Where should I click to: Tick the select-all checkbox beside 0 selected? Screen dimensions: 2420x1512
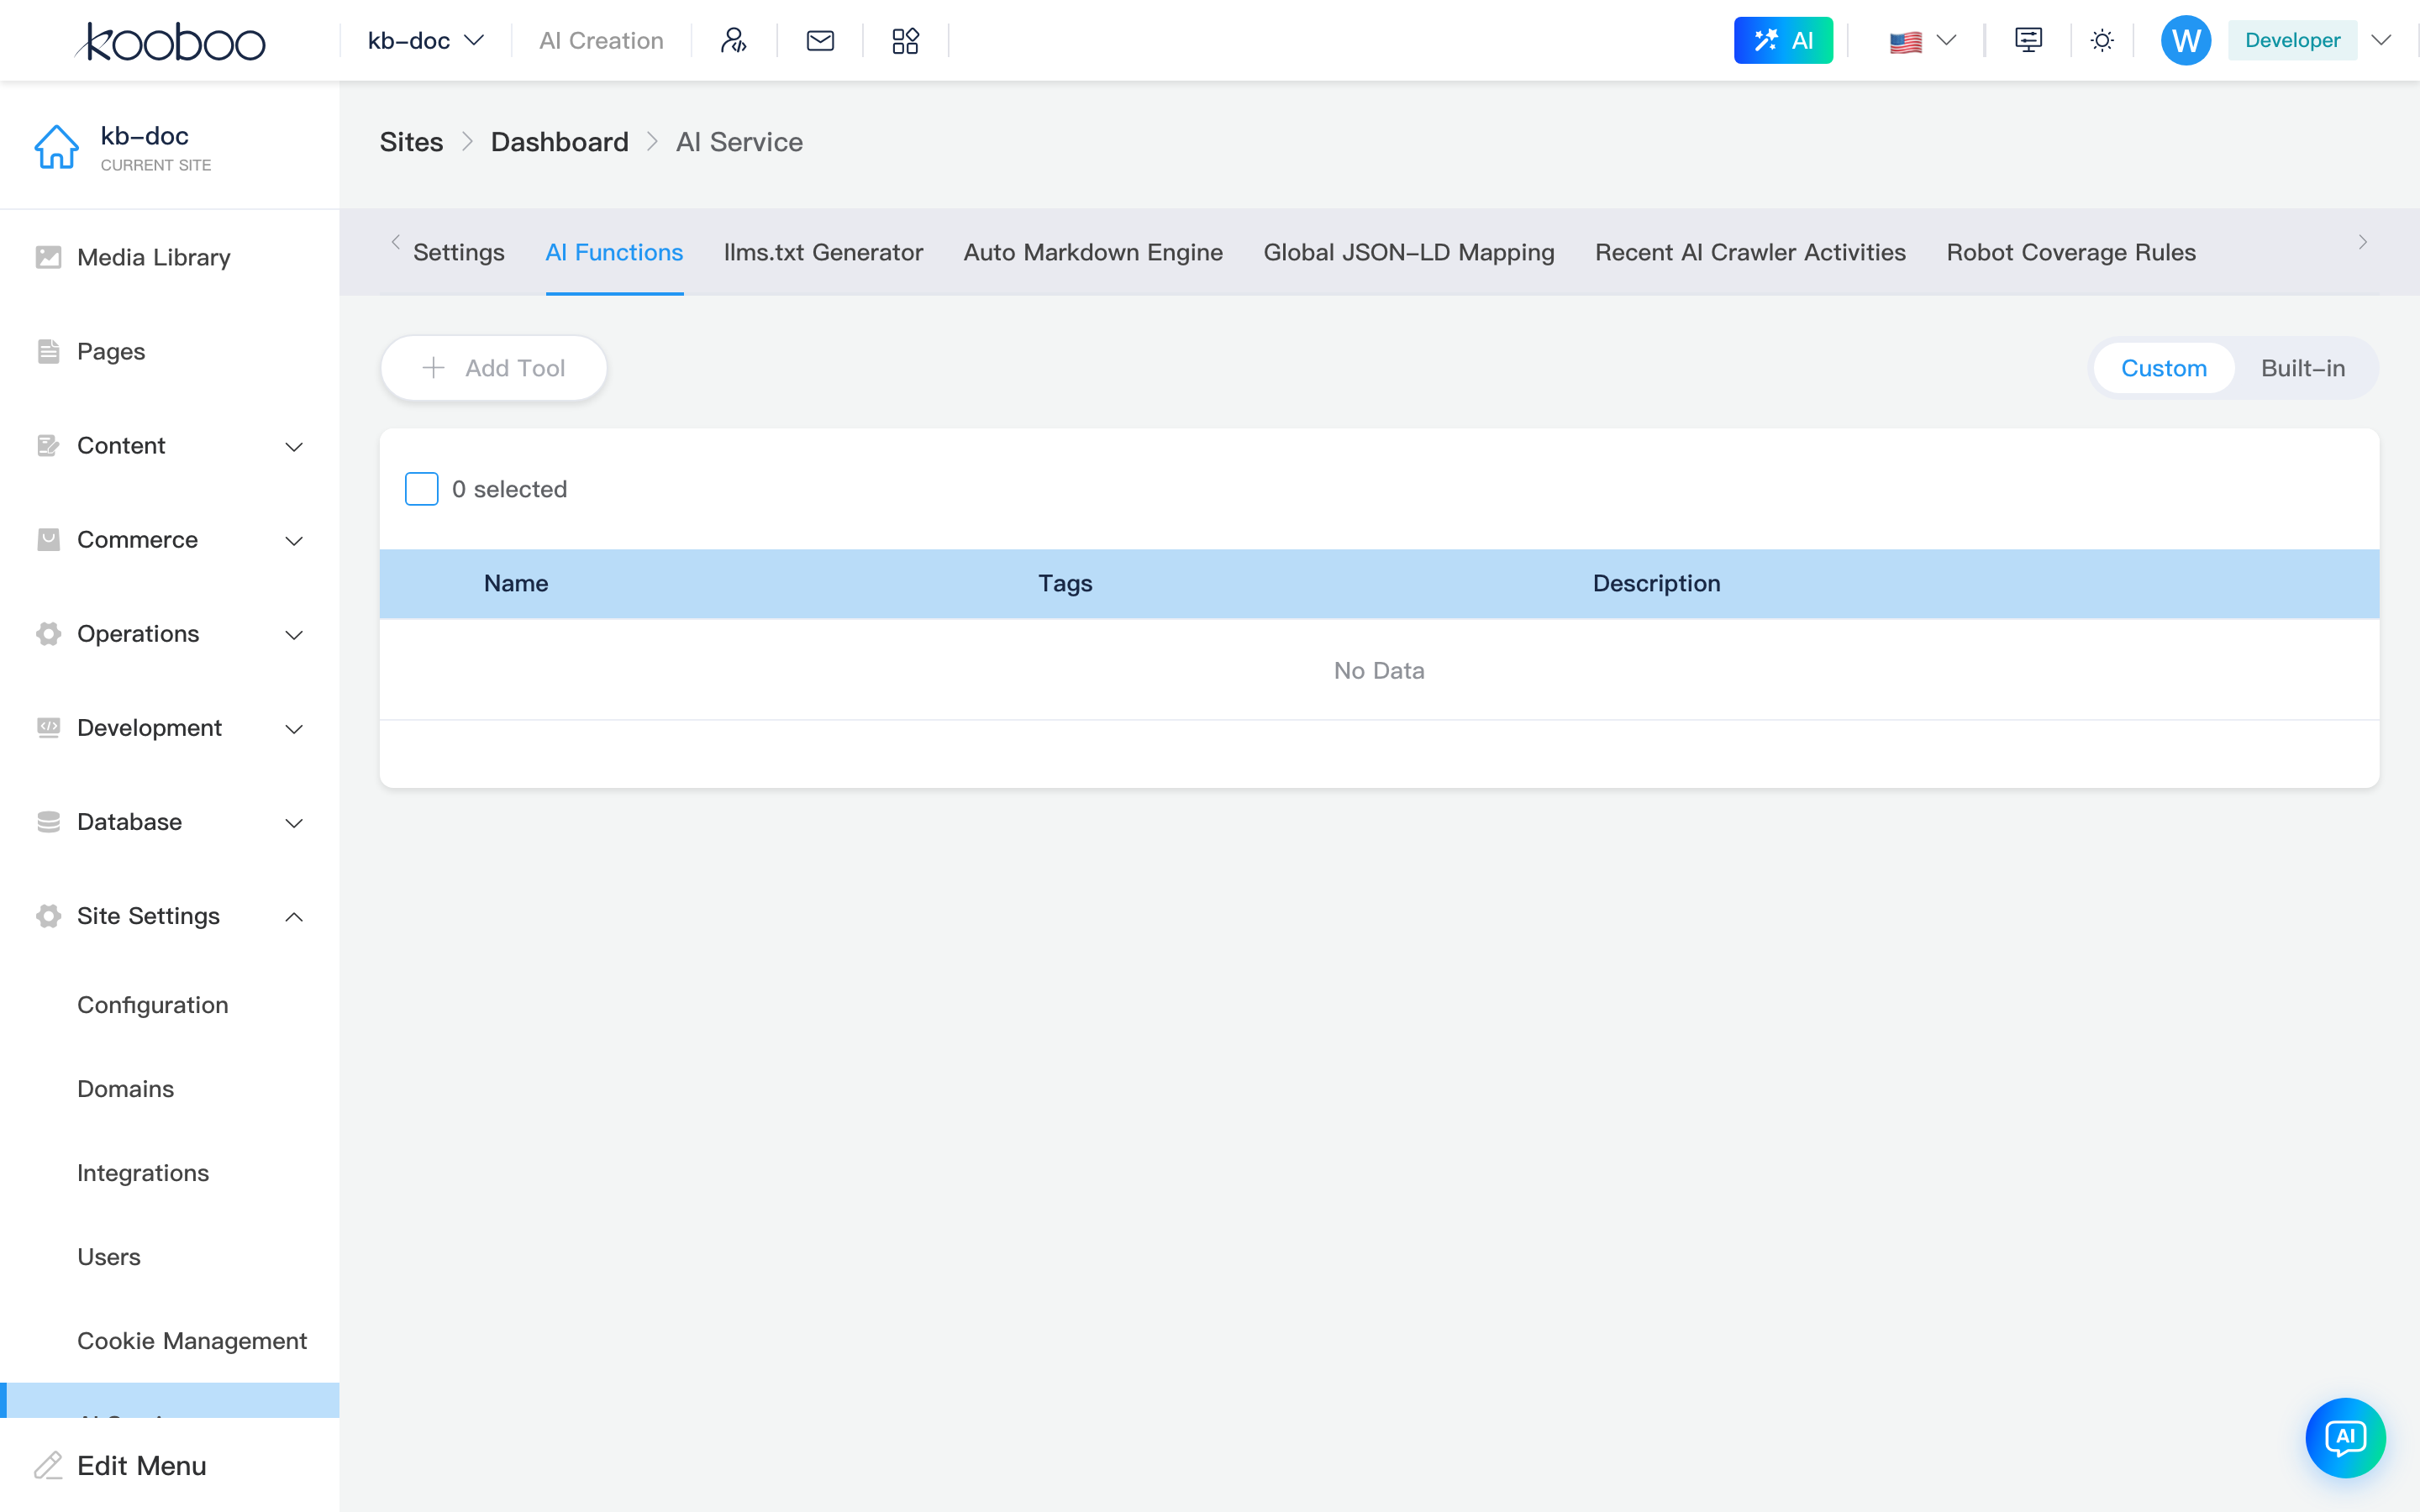pos(421,489)
